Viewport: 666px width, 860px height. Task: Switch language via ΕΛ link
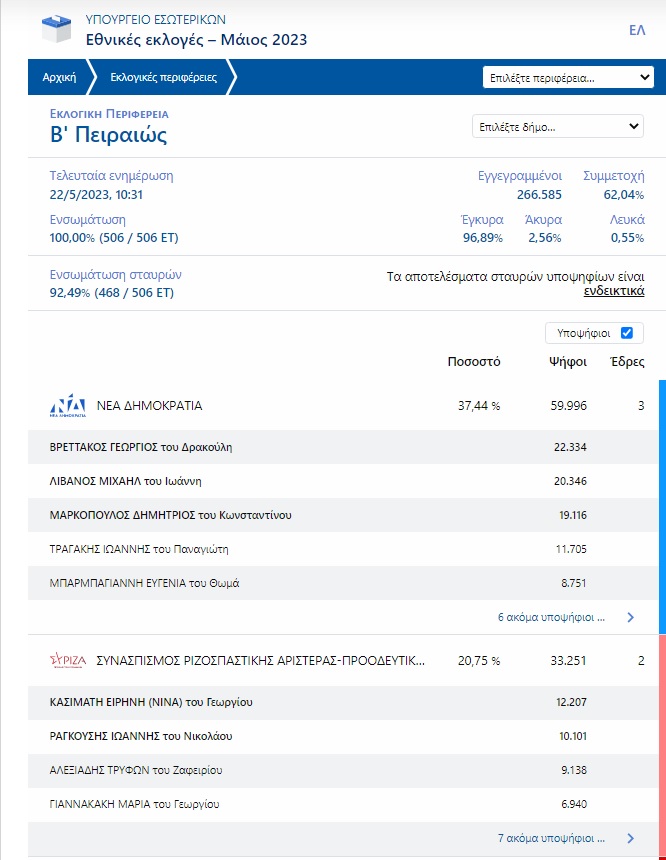(x=636, y=30)
